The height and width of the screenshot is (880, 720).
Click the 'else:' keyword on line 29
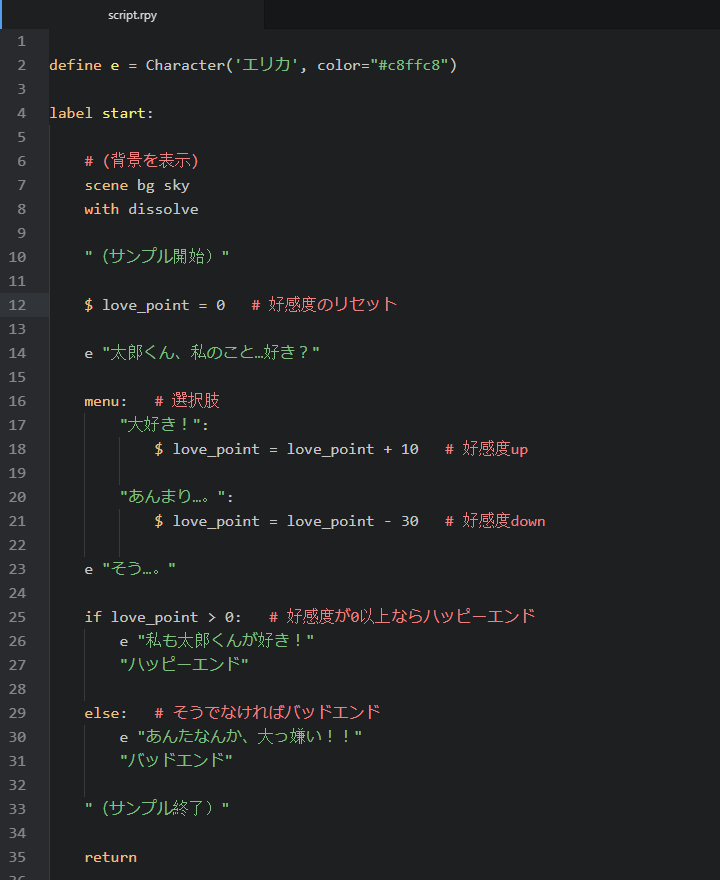click(x=106, y=713)
